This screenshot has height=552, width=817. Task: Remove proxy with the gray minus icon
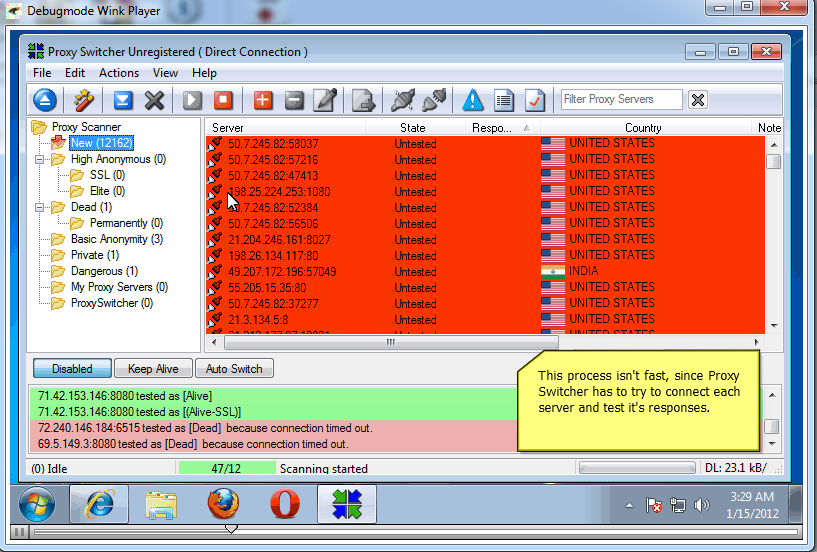pos(294,100)
